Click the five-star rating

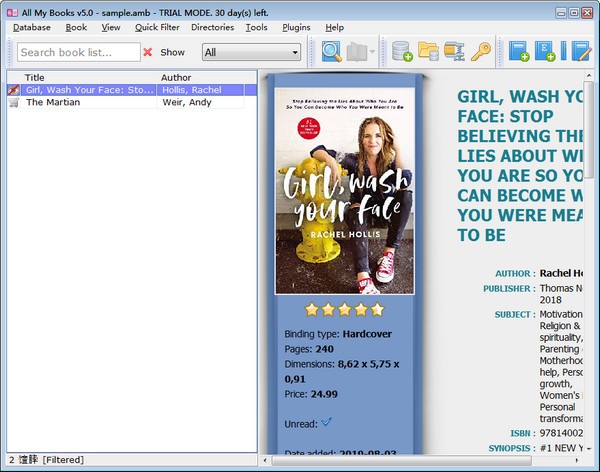click(x=344, y=309)
